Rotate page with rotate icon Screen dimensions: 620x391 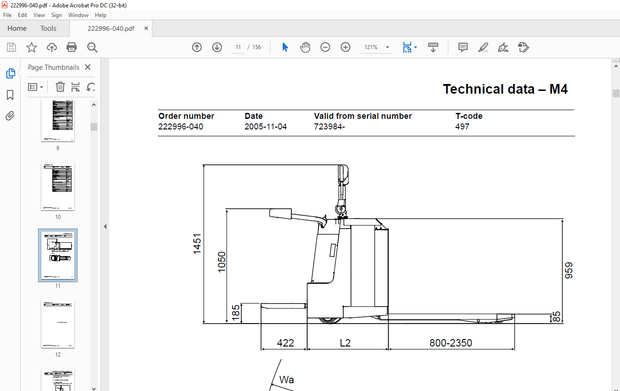91,87
